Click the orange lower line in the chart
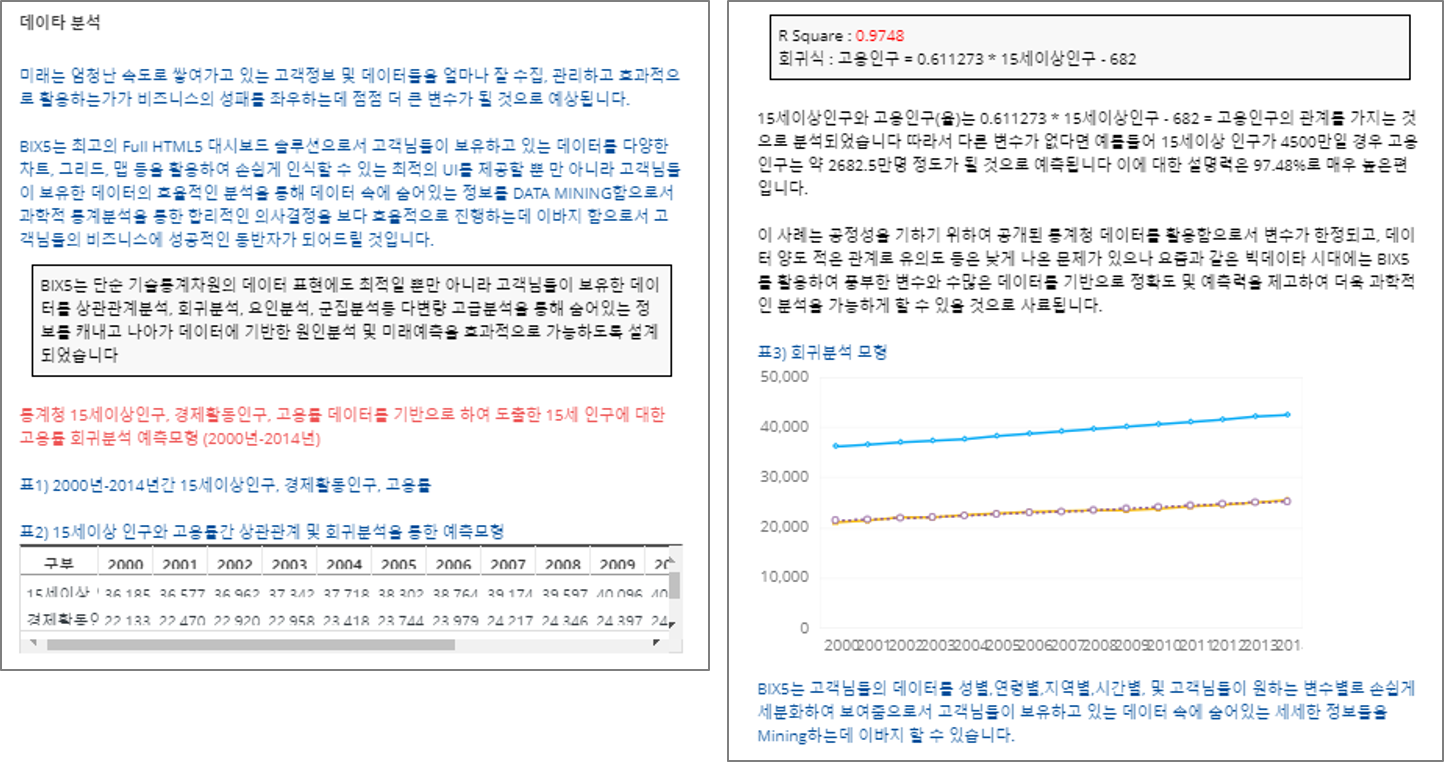 [x=1060, y=511]
